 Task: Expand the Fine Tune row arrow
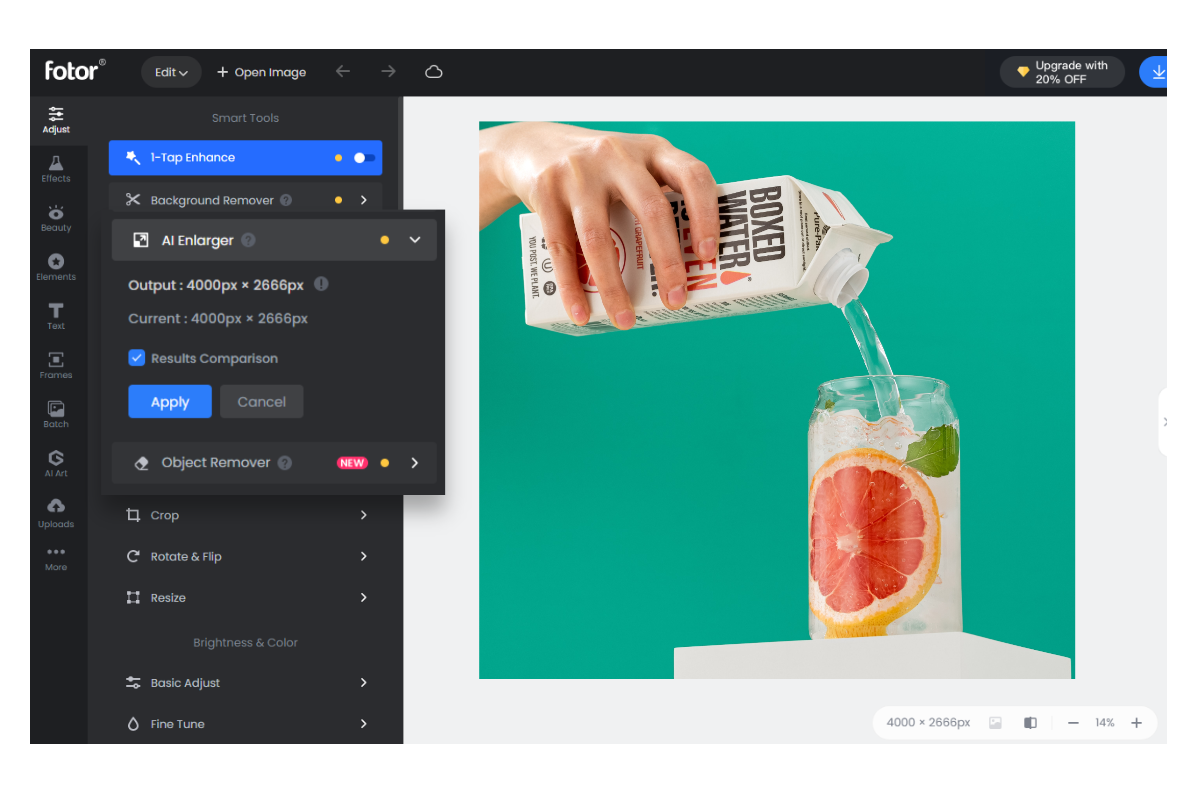pyautogui.click(x=364, y=724)
